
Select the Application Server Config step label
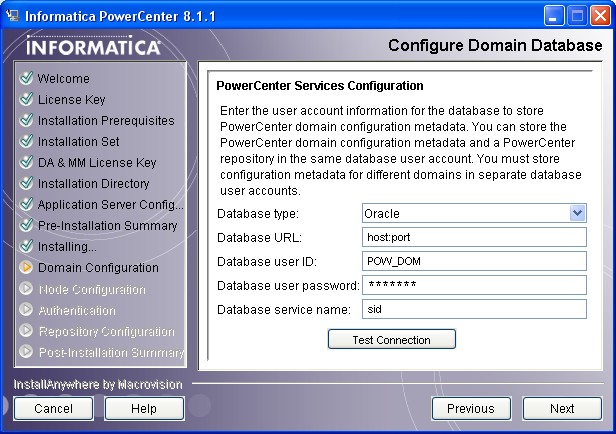click(110, 205)
